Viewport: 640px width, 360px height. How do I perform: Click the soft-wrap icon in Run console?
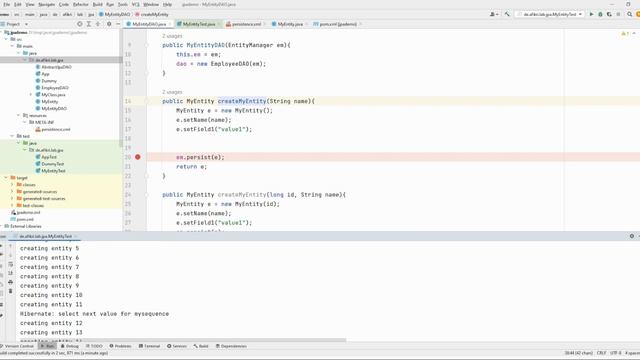point(11,264)
